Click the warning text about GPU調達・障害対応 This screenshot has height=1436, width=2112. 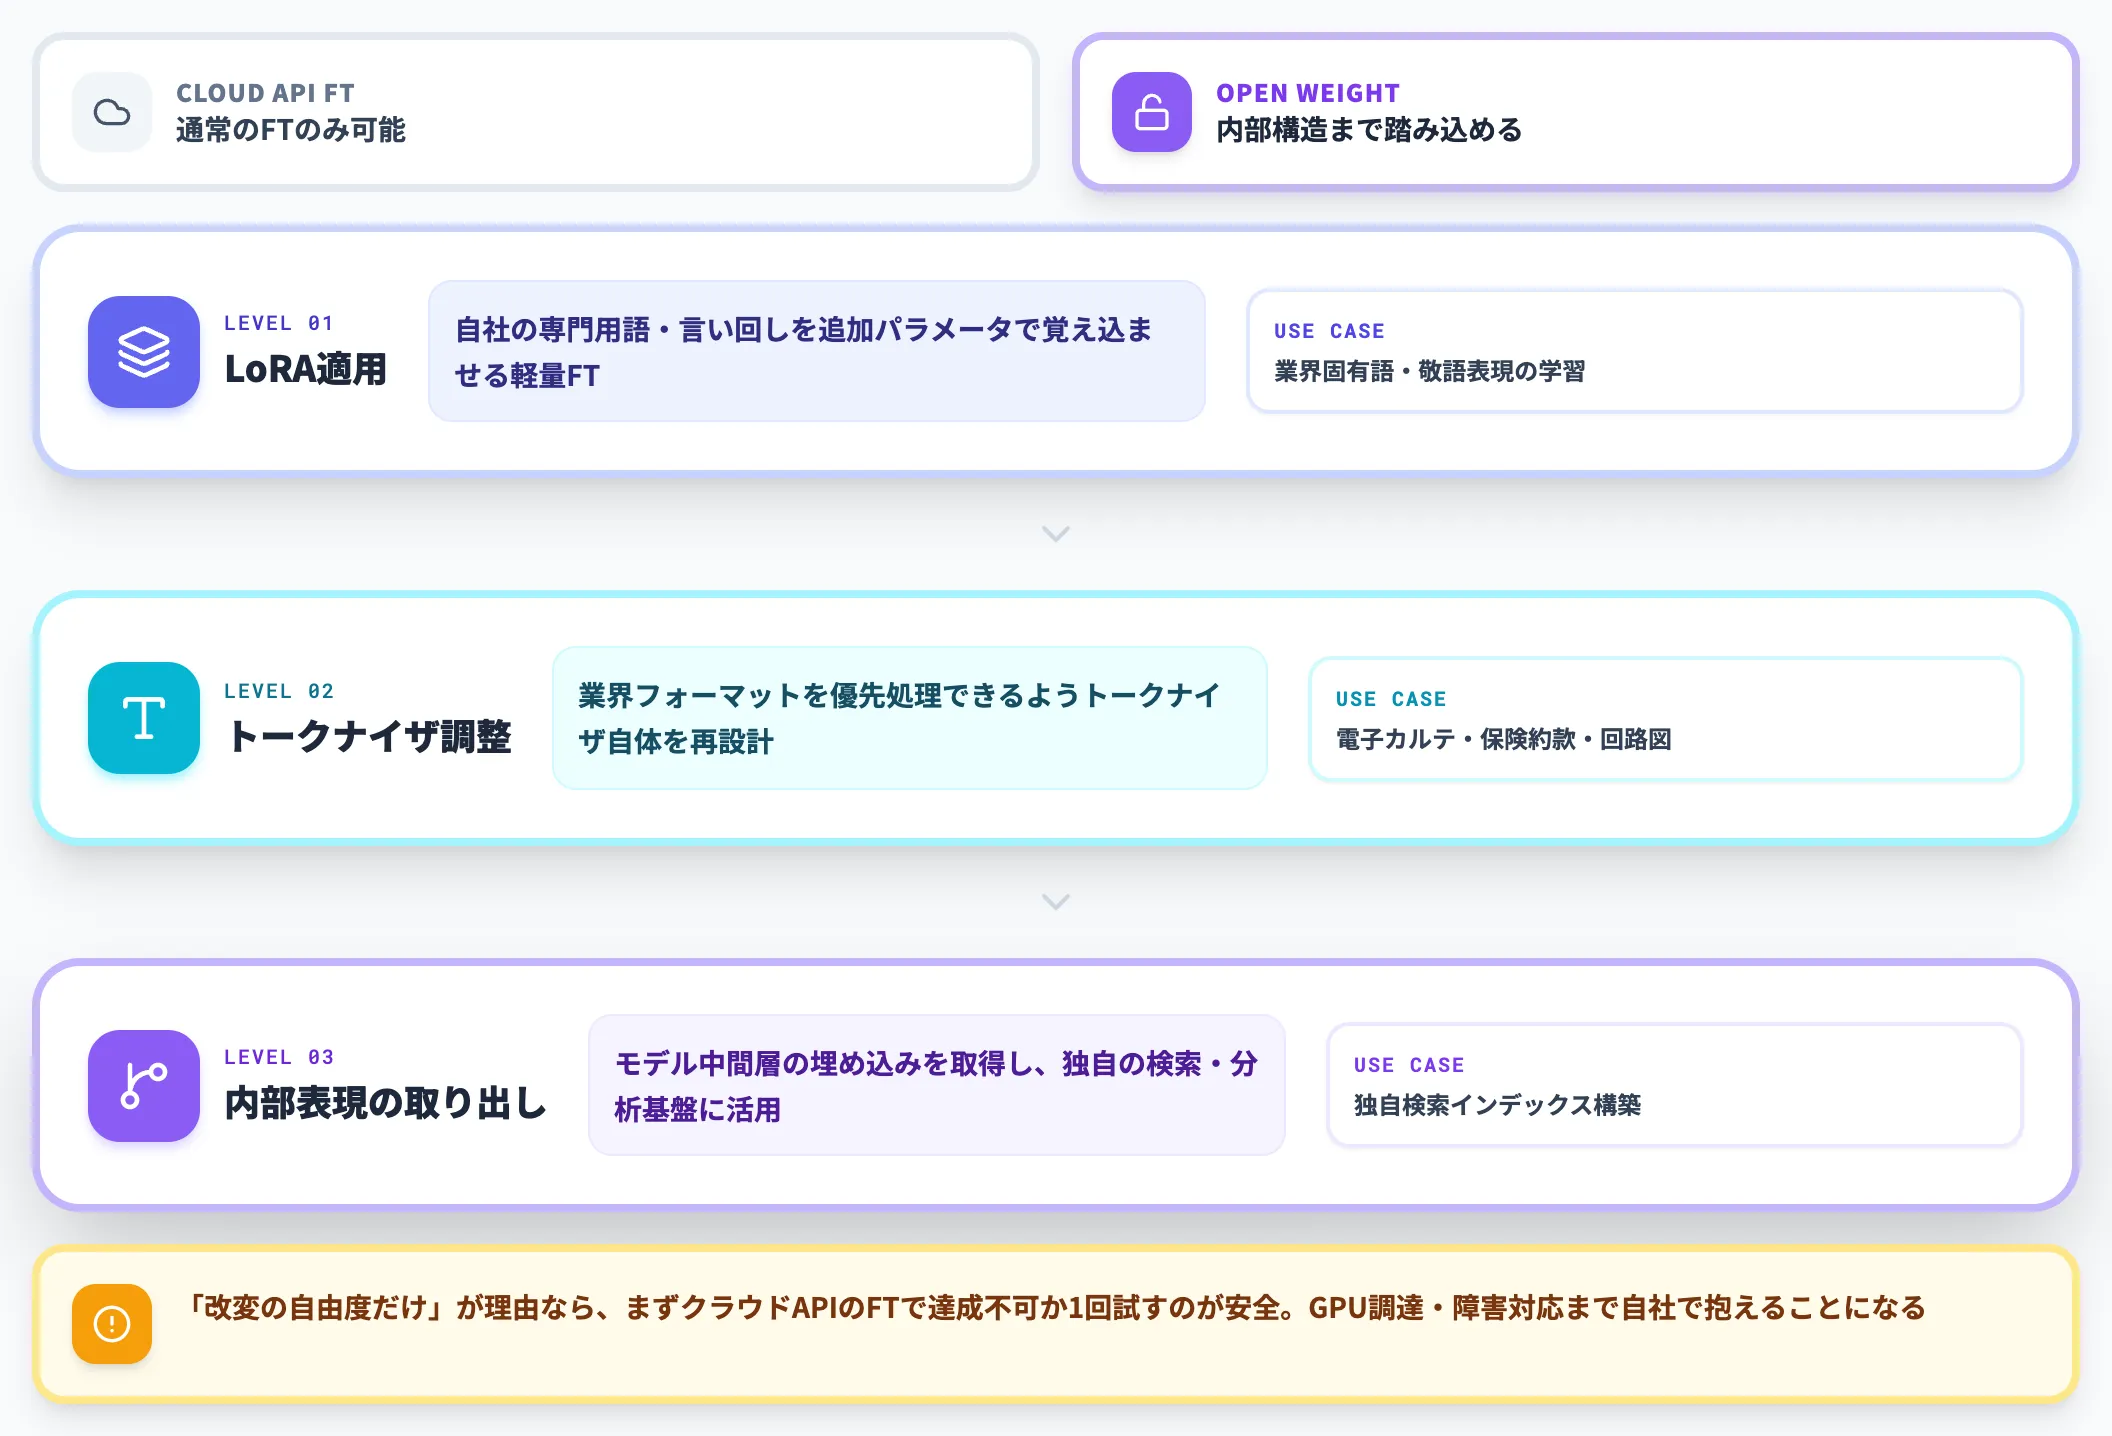tap(1058, 1308)
